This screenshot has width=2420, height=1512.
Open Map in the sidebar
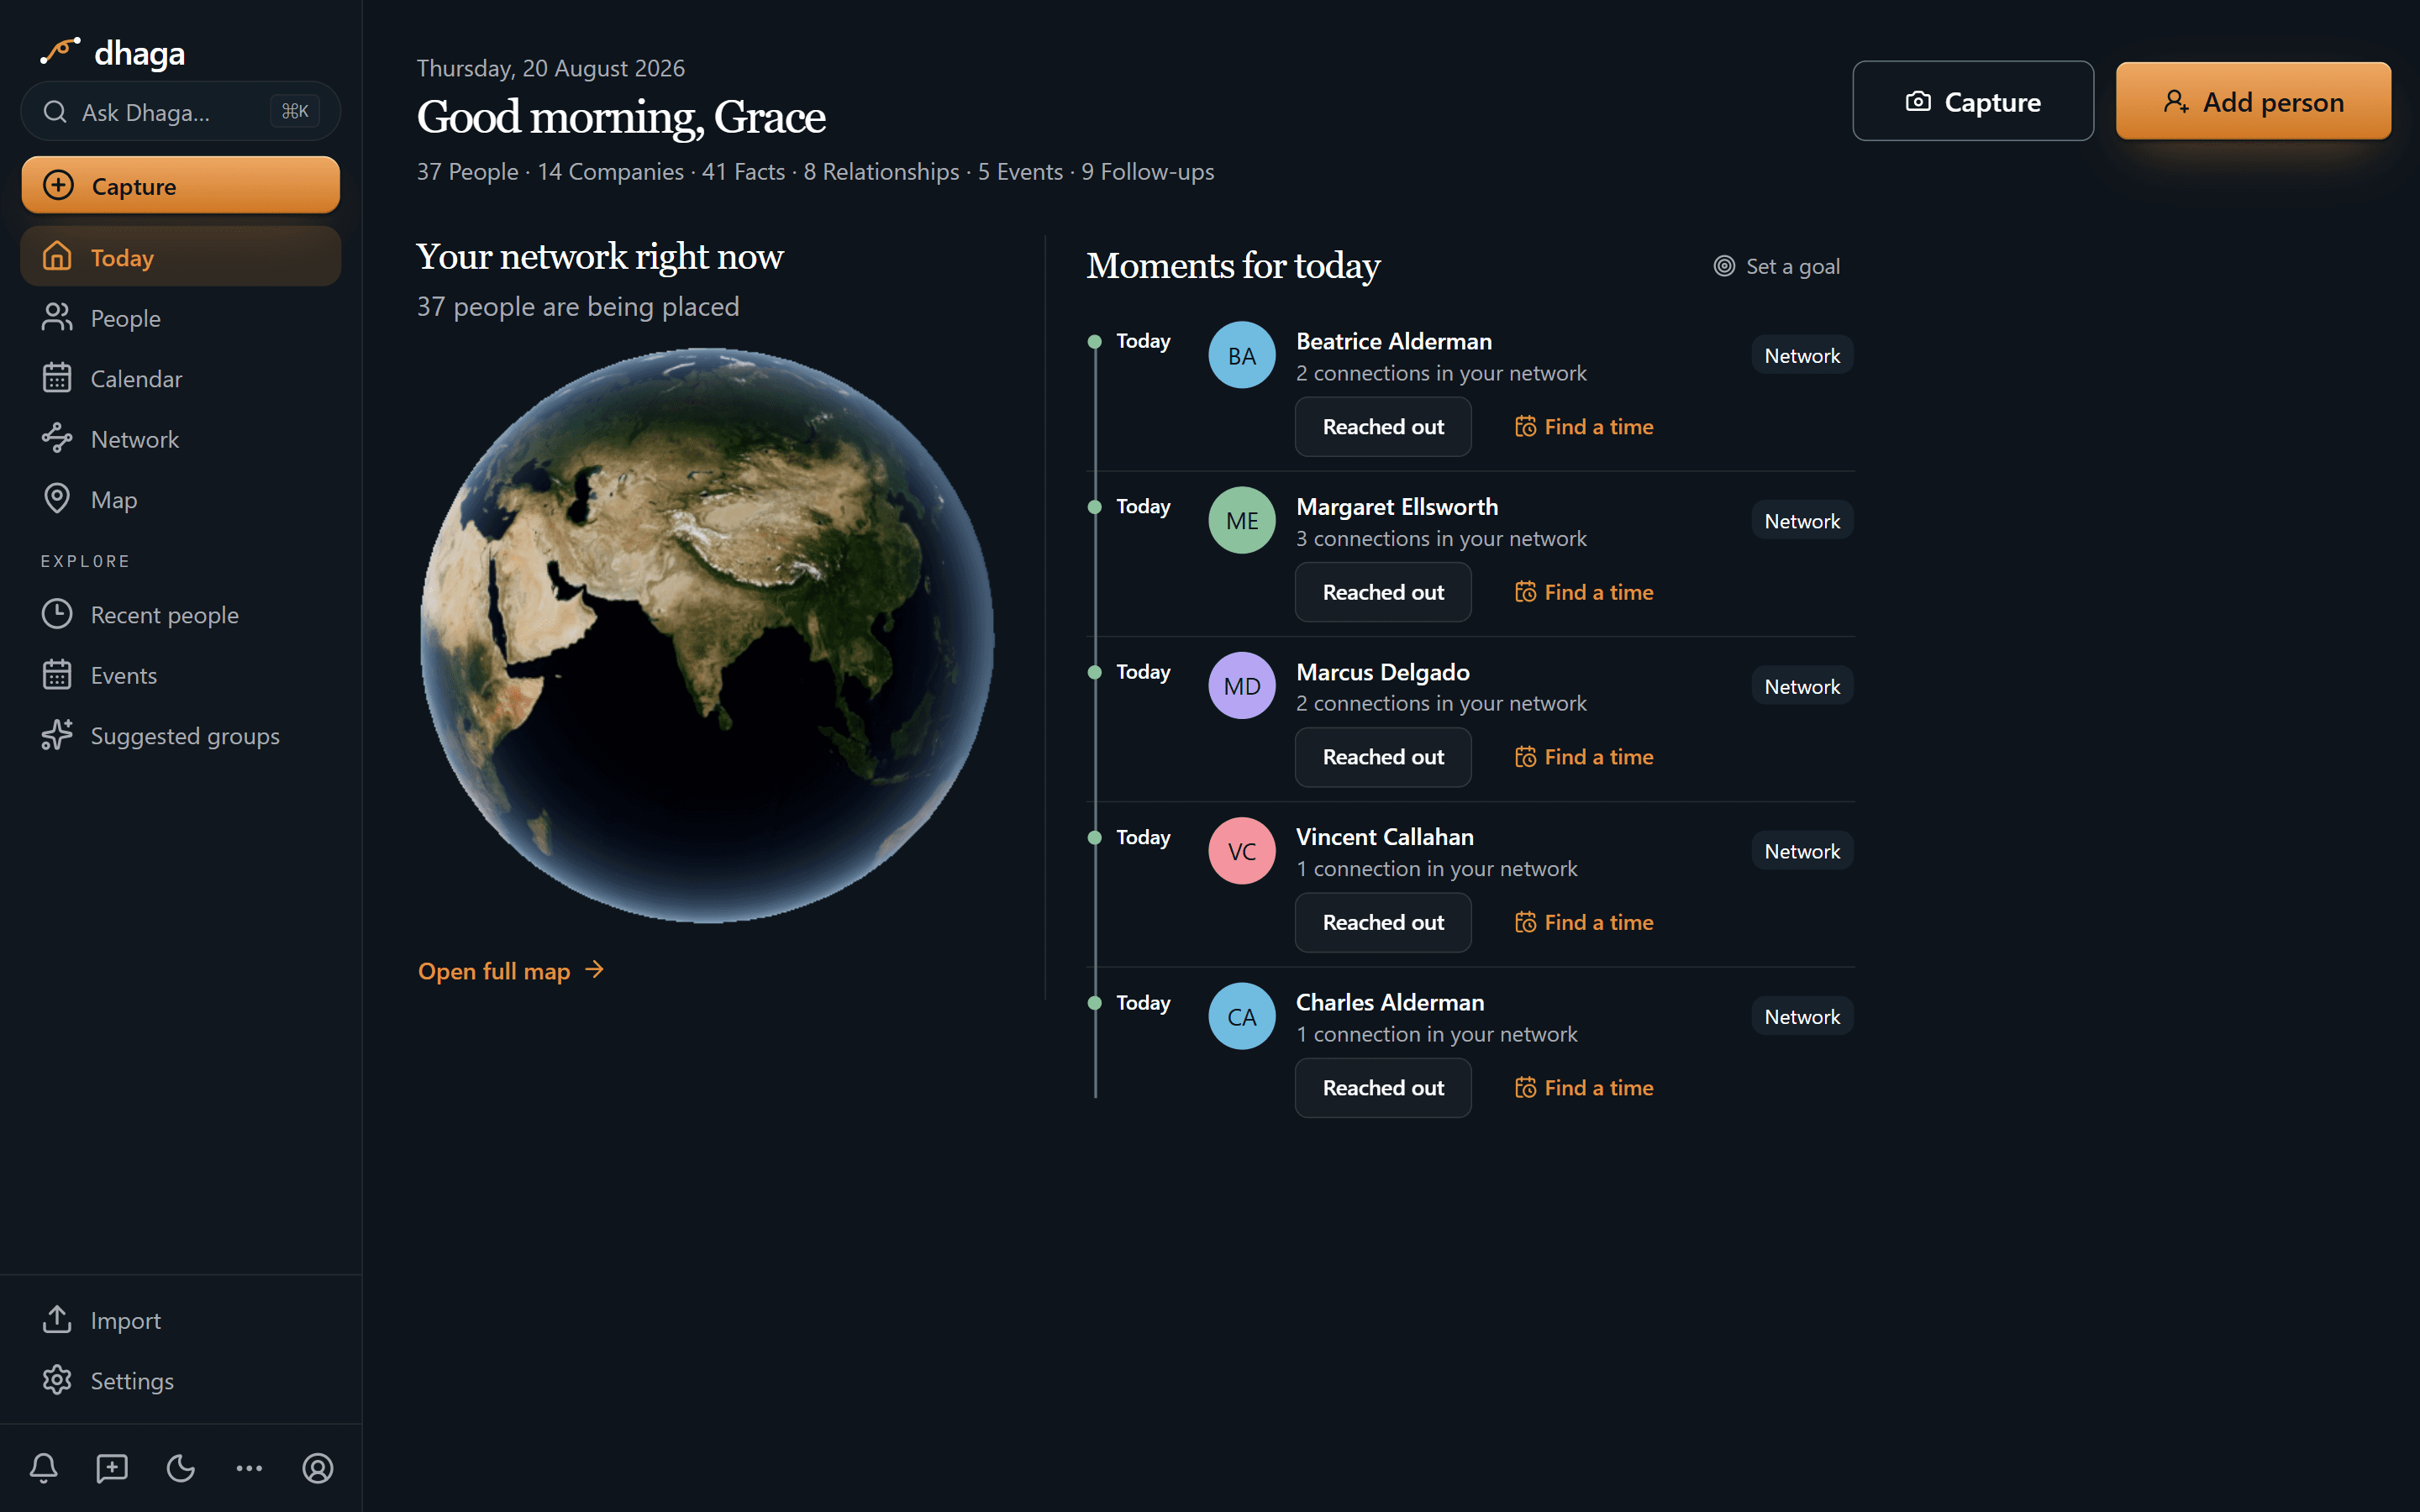(x=180, y=499)
